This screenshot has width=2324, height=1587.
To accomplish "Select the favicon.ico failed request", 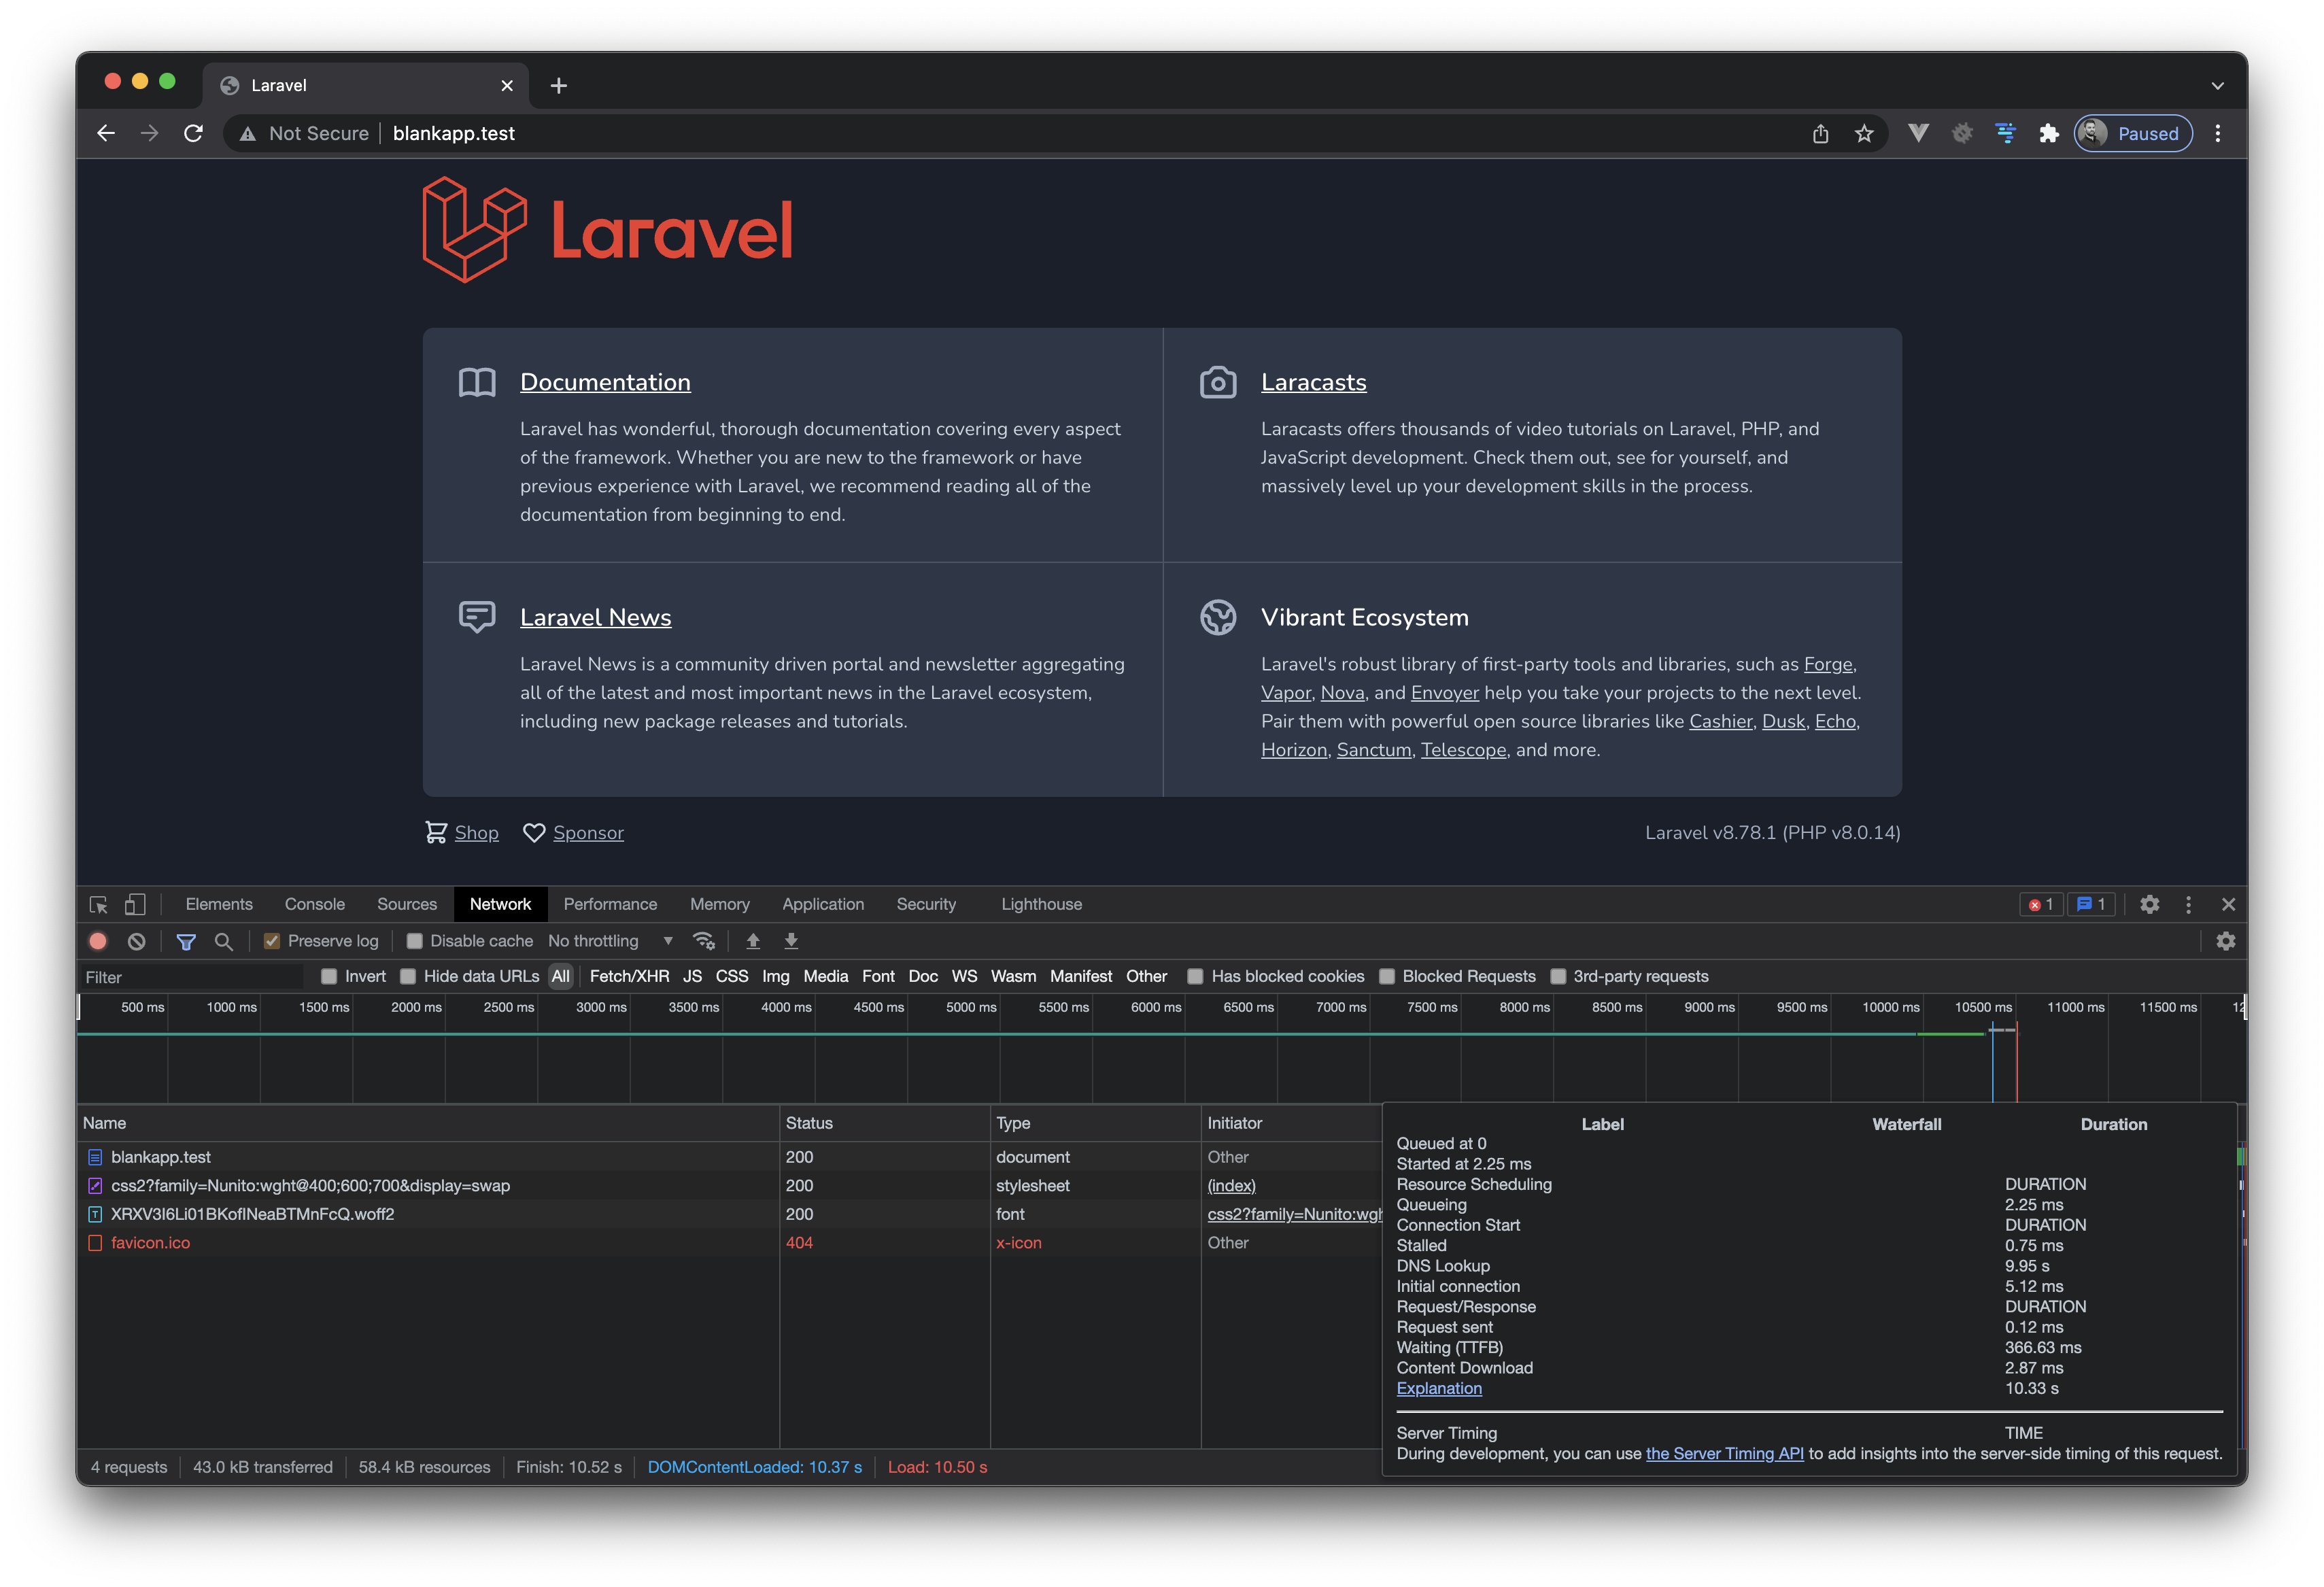I will [730, 1243].
